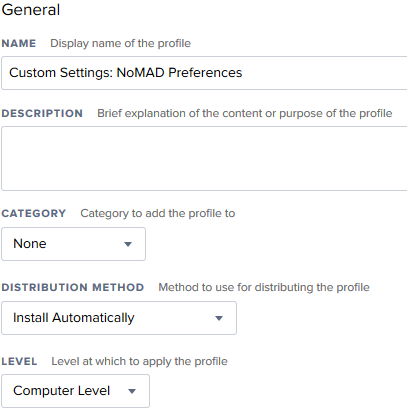
Task: Click the DISTRIBUTION METHOD label
Action: tap(73, 287)
